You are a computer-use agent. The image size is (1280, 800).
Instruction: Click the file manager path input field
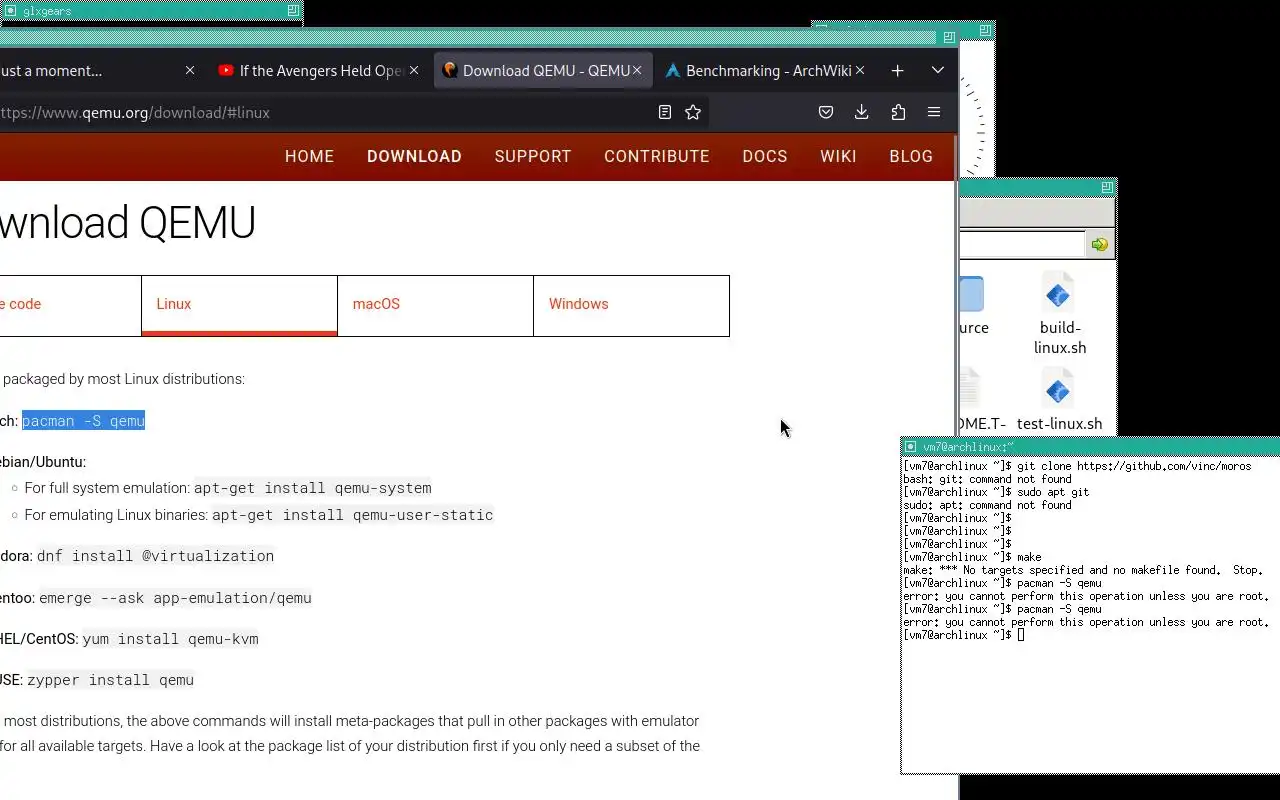pyautogui.click(x=1021, y=244)
